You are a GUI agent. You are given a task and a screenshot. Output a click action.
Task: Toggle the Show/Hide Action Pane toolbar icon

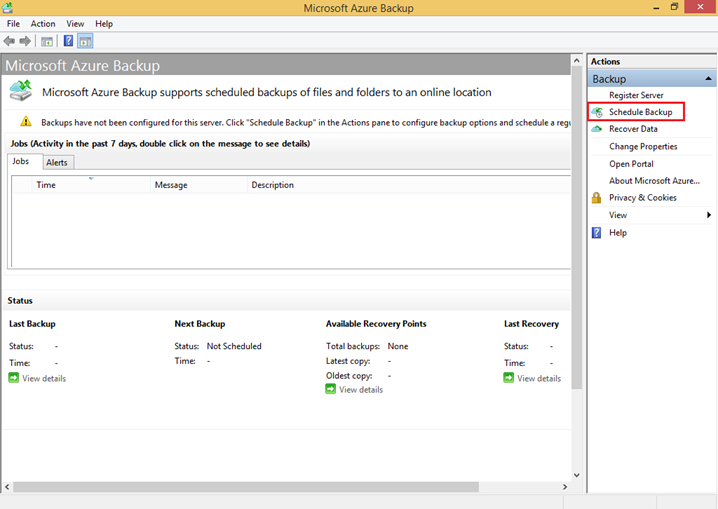(85, 41)
